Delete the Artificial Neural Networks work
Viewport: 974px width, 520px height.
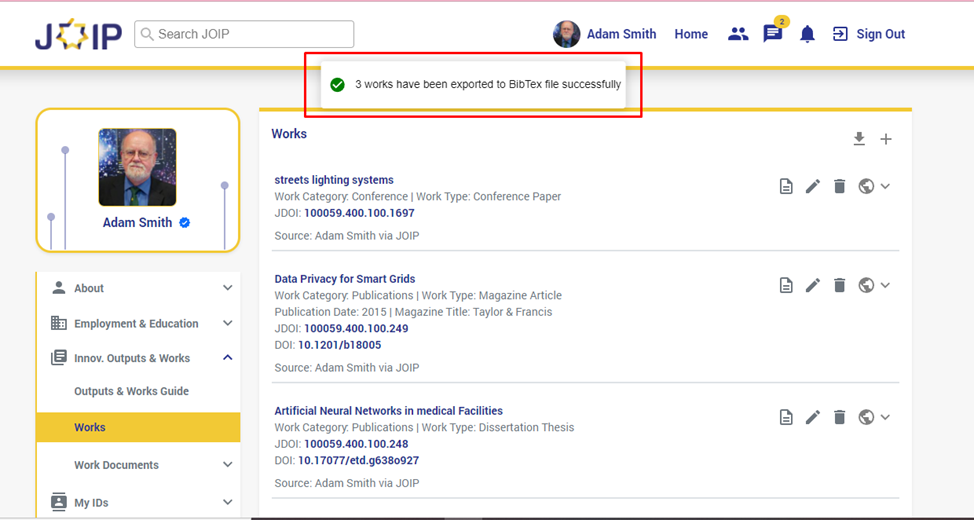840,417
